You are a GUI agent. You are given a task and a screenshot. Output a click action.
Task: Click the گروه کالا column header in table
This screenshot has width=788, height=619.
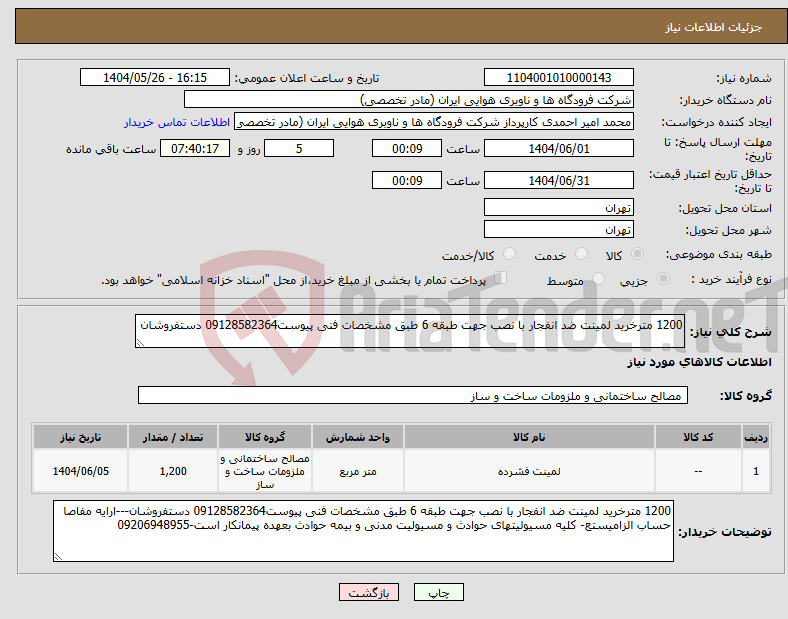tap(265, 437)
